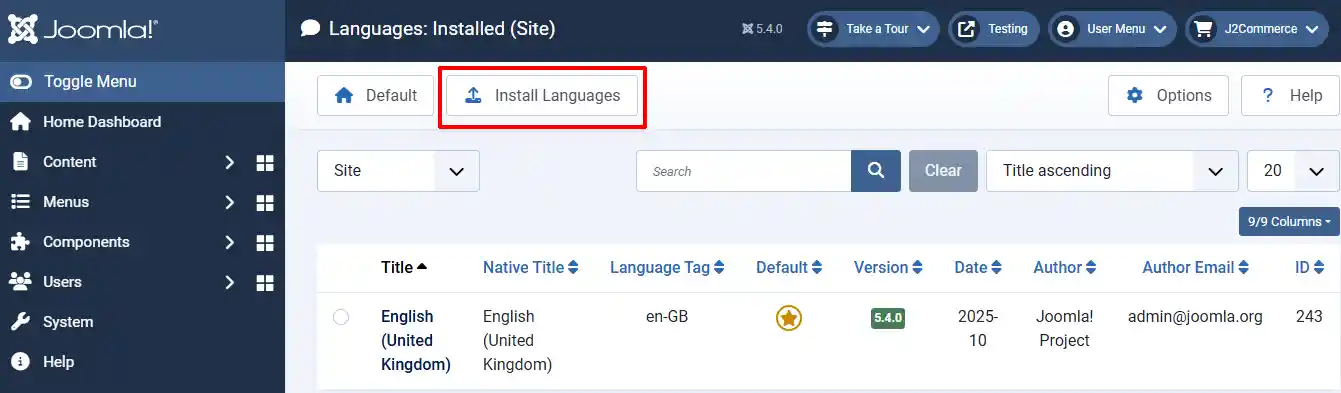The height and width of the screenshot is (393, 1341).
Task: Open the Content dashboard grid icon
Action: [265, 162]
